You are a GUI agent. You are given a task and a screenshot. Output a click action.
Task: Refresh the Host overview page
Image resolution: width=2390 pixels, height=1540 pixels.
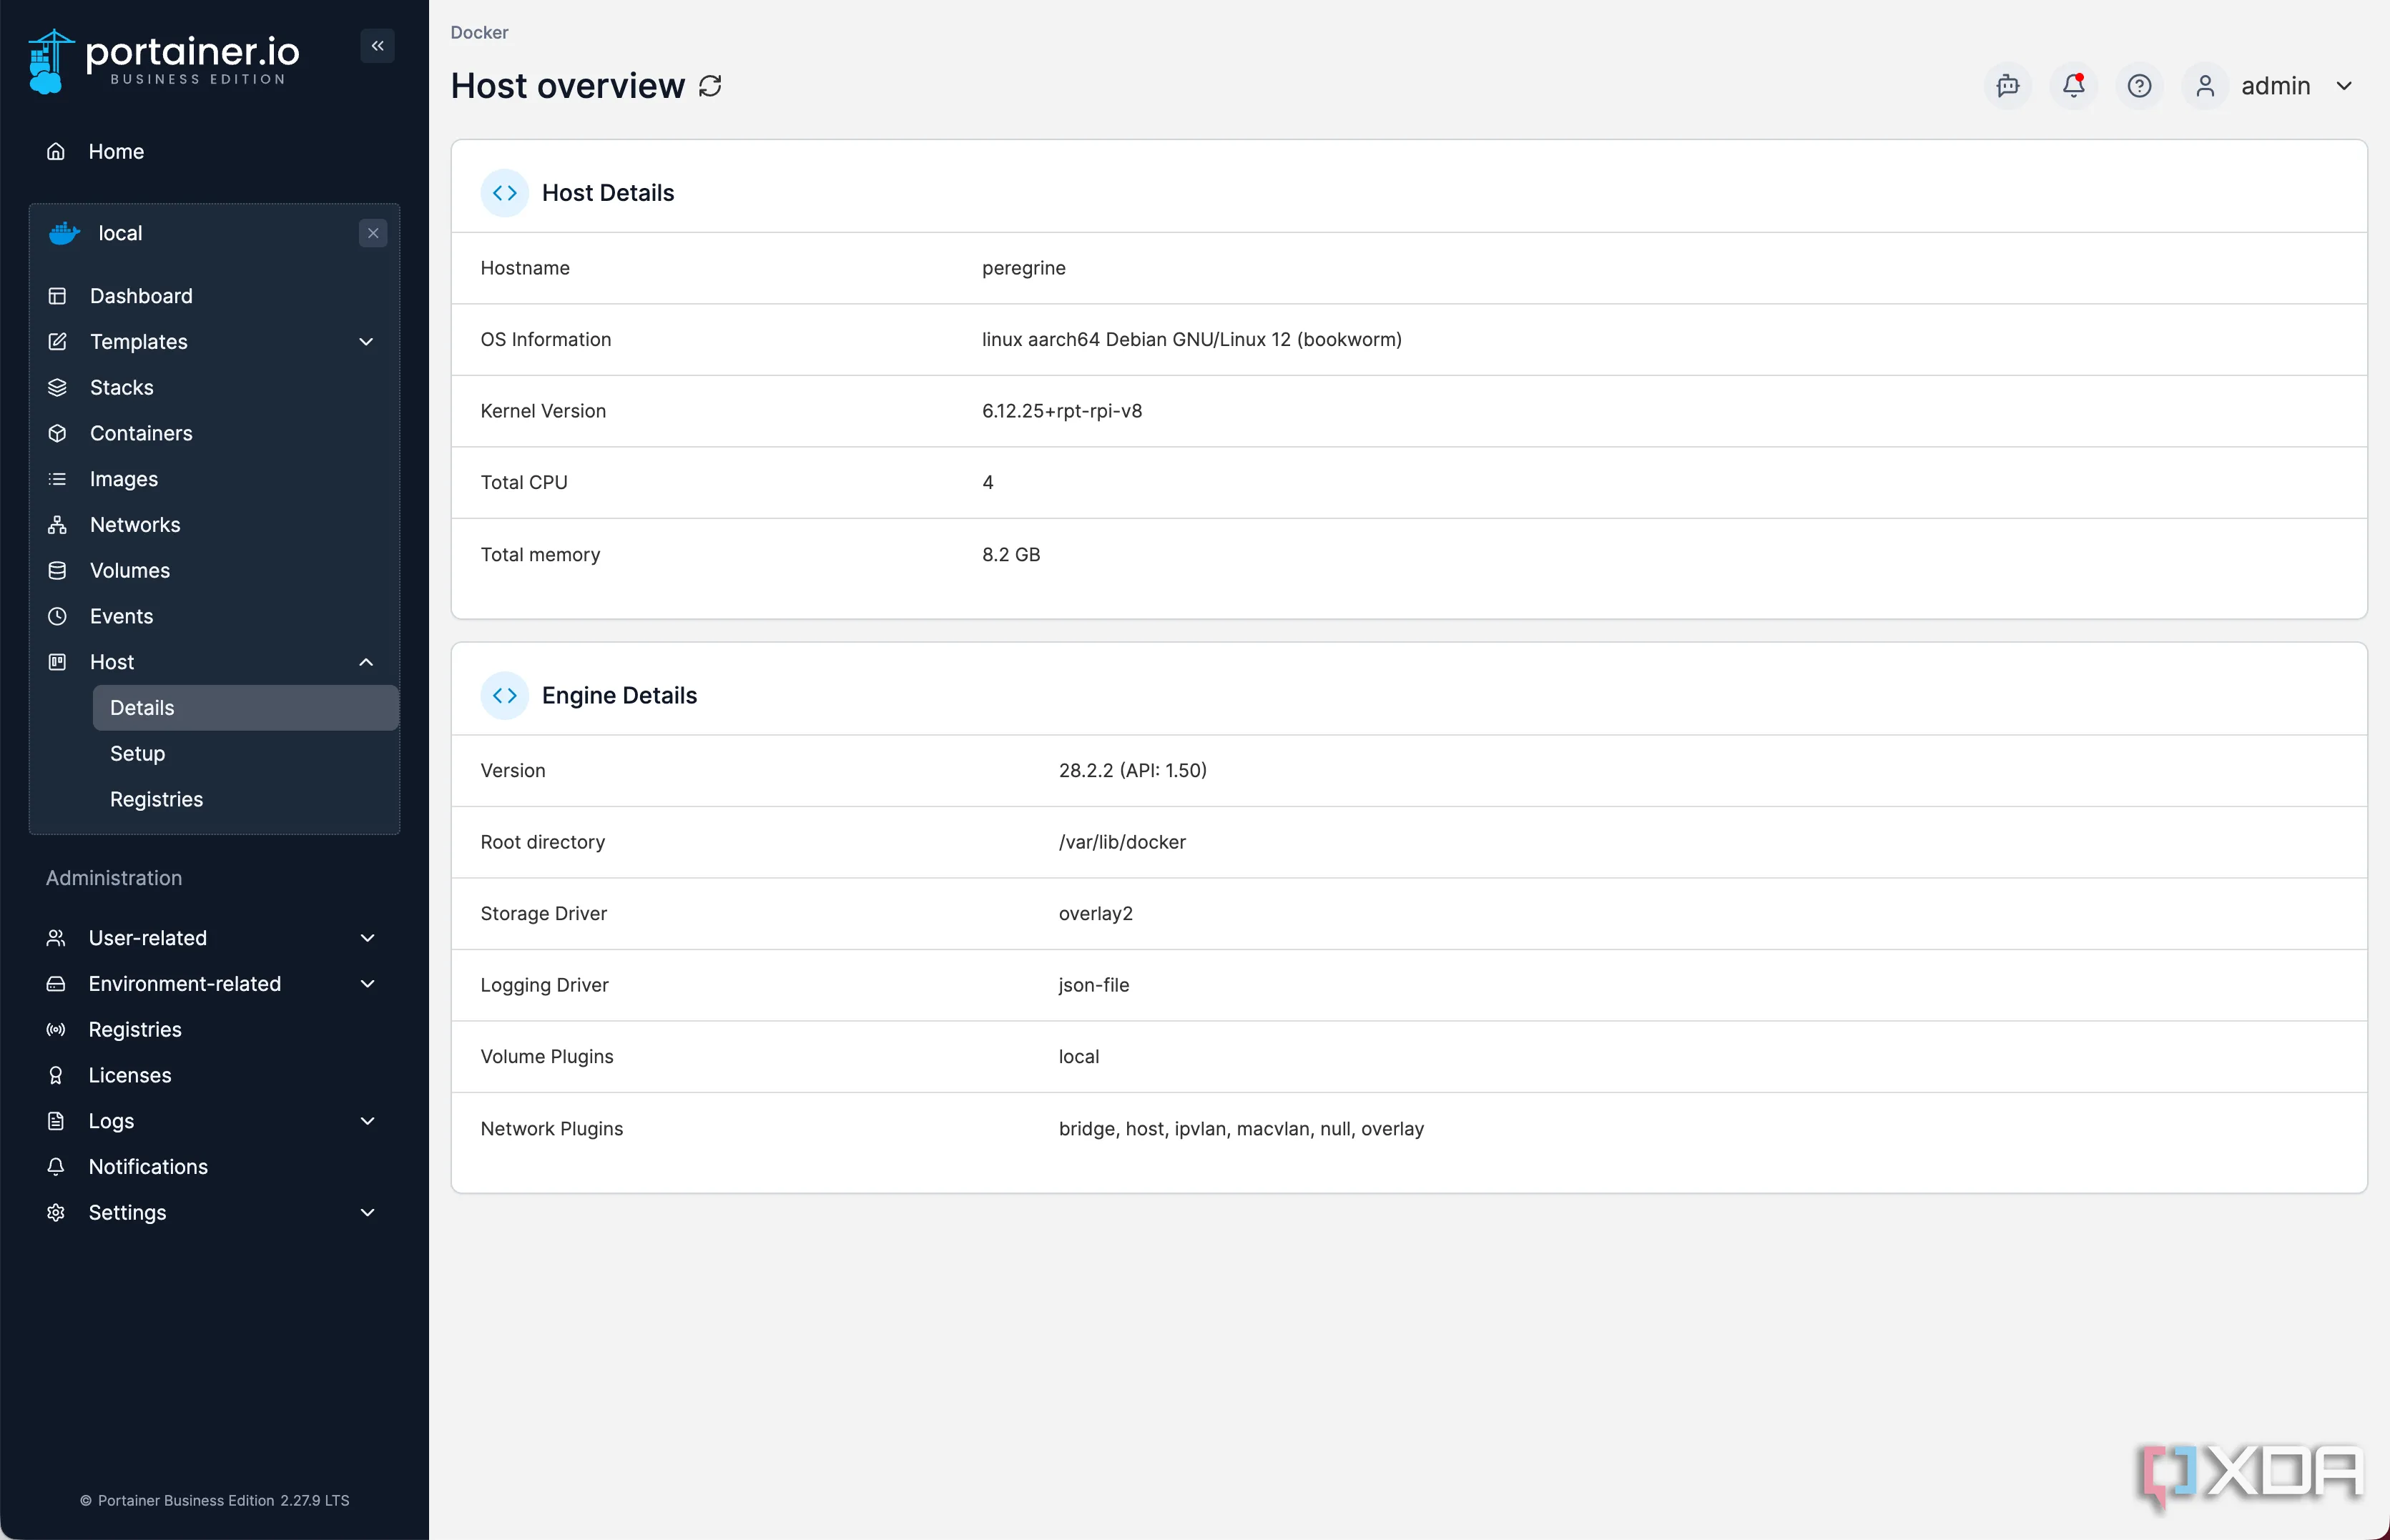(710, 86)
